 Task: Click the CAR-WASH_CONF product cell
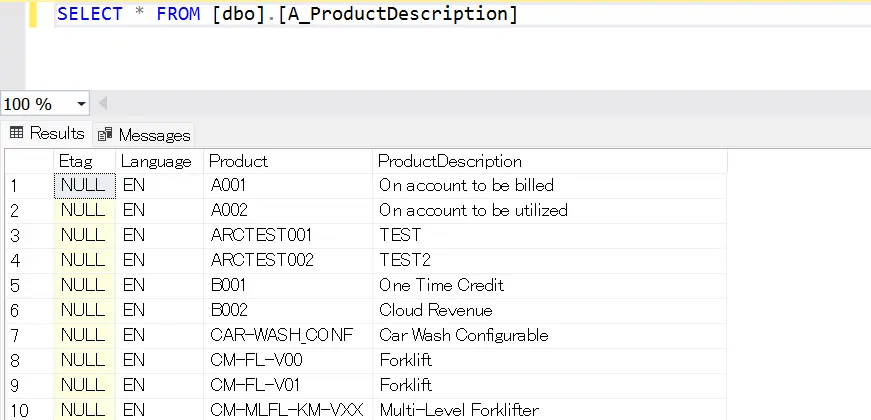(281, 335)
